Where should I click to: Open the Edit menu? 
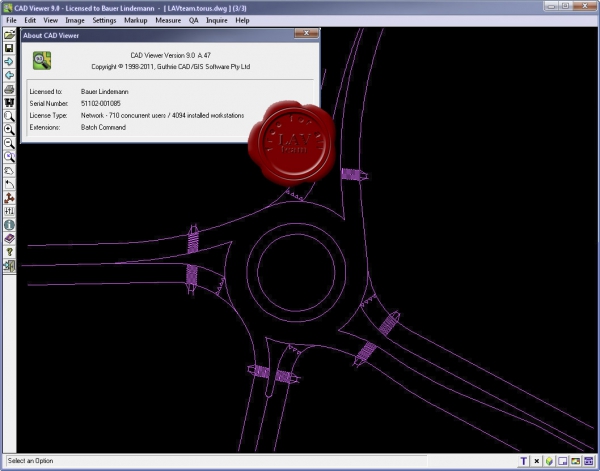coord(30,20)
